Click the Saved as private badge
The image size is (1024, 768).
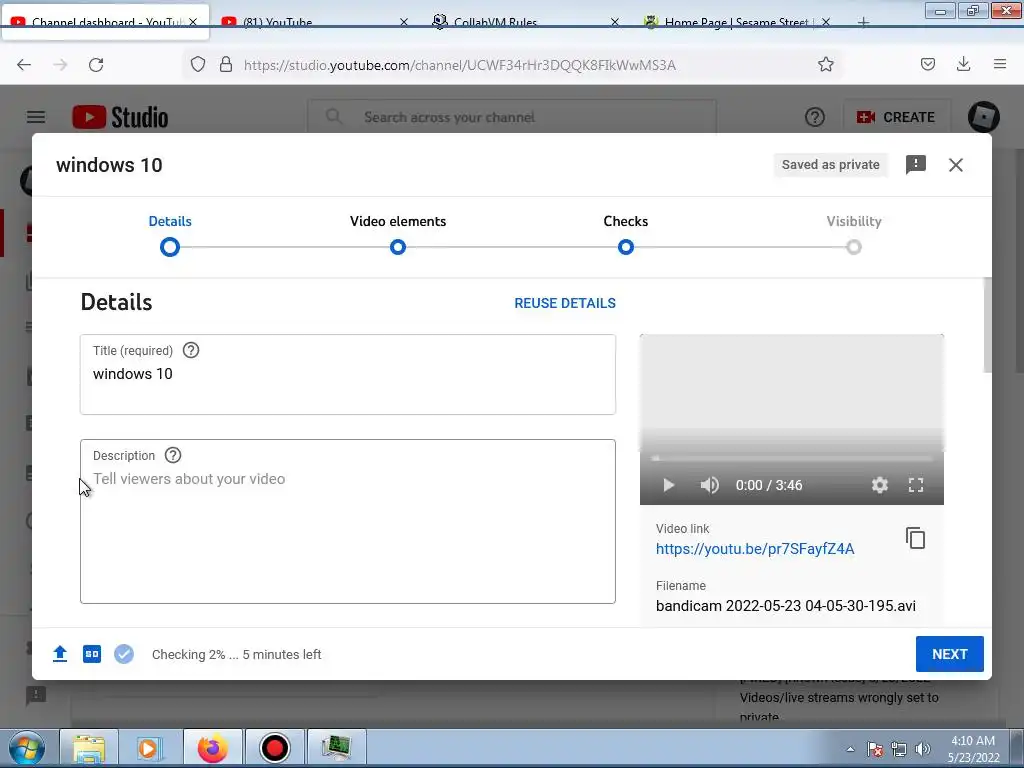[831, 165]
